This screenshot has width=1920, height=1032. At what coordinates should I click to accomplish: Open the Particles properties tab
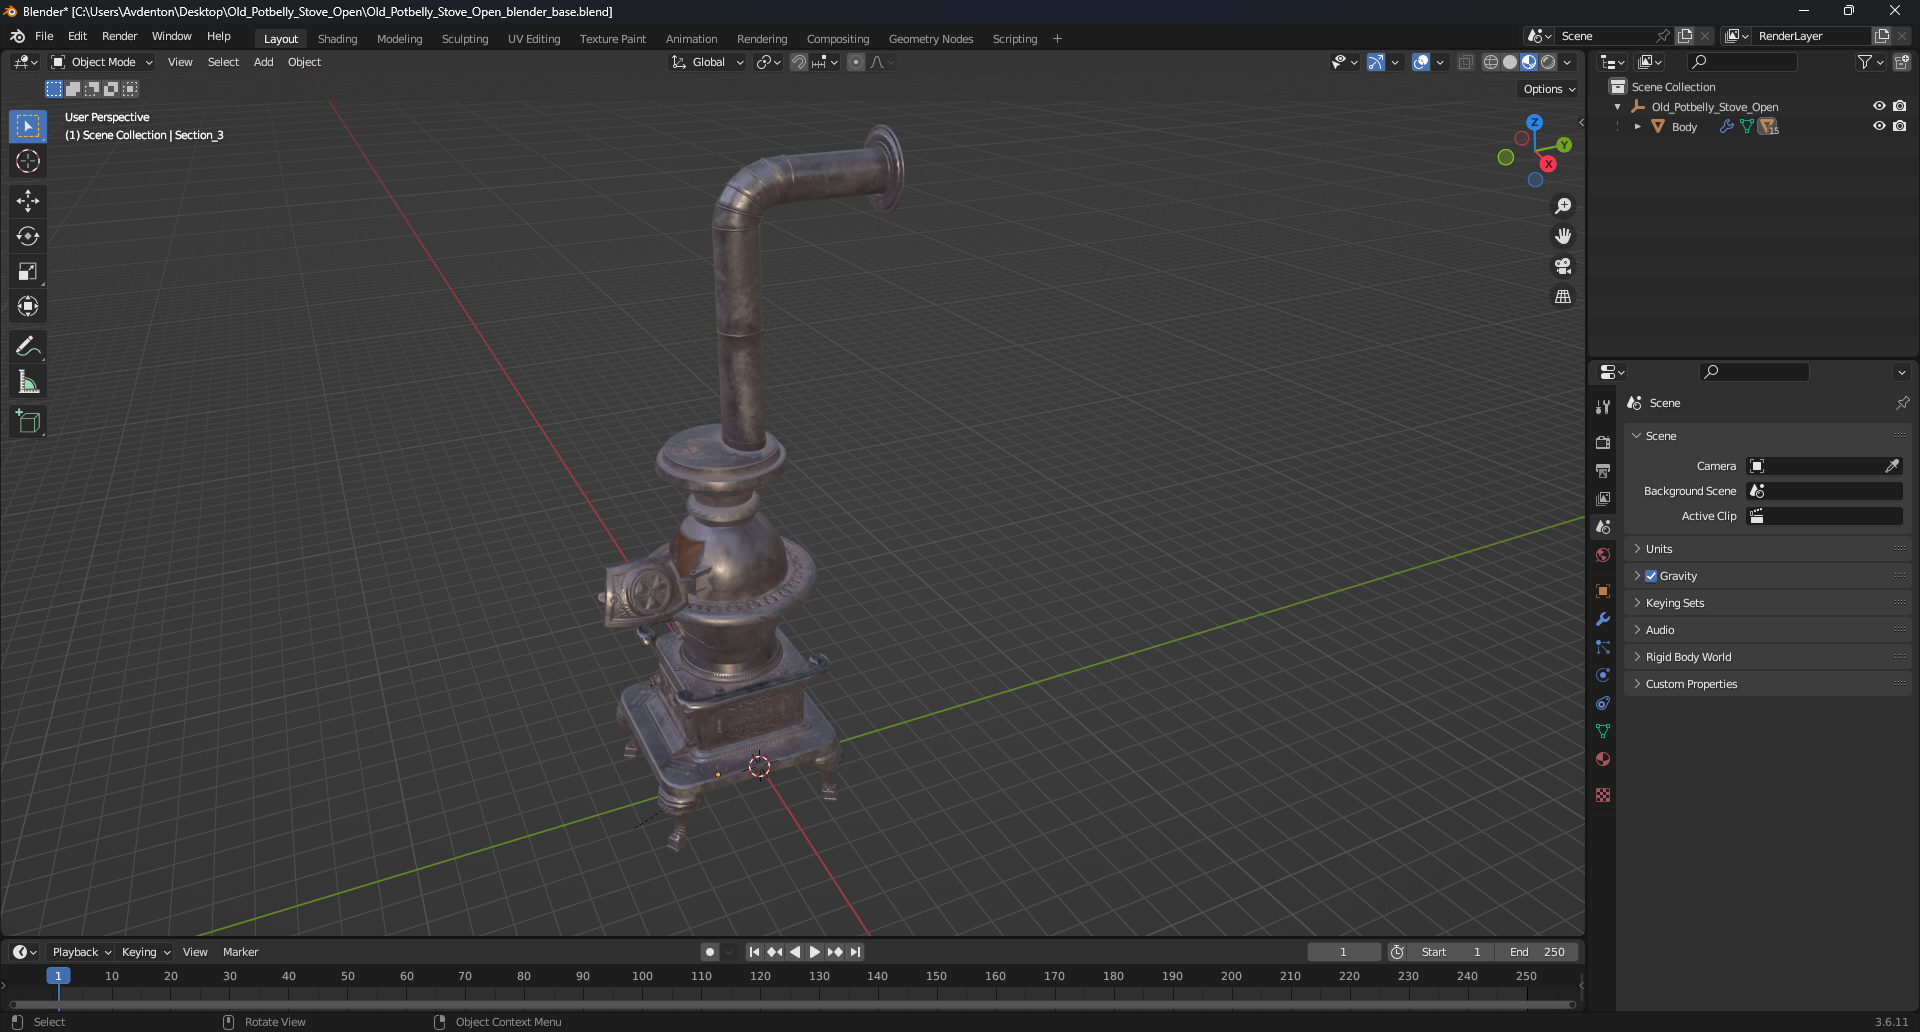pos(1603,647)
